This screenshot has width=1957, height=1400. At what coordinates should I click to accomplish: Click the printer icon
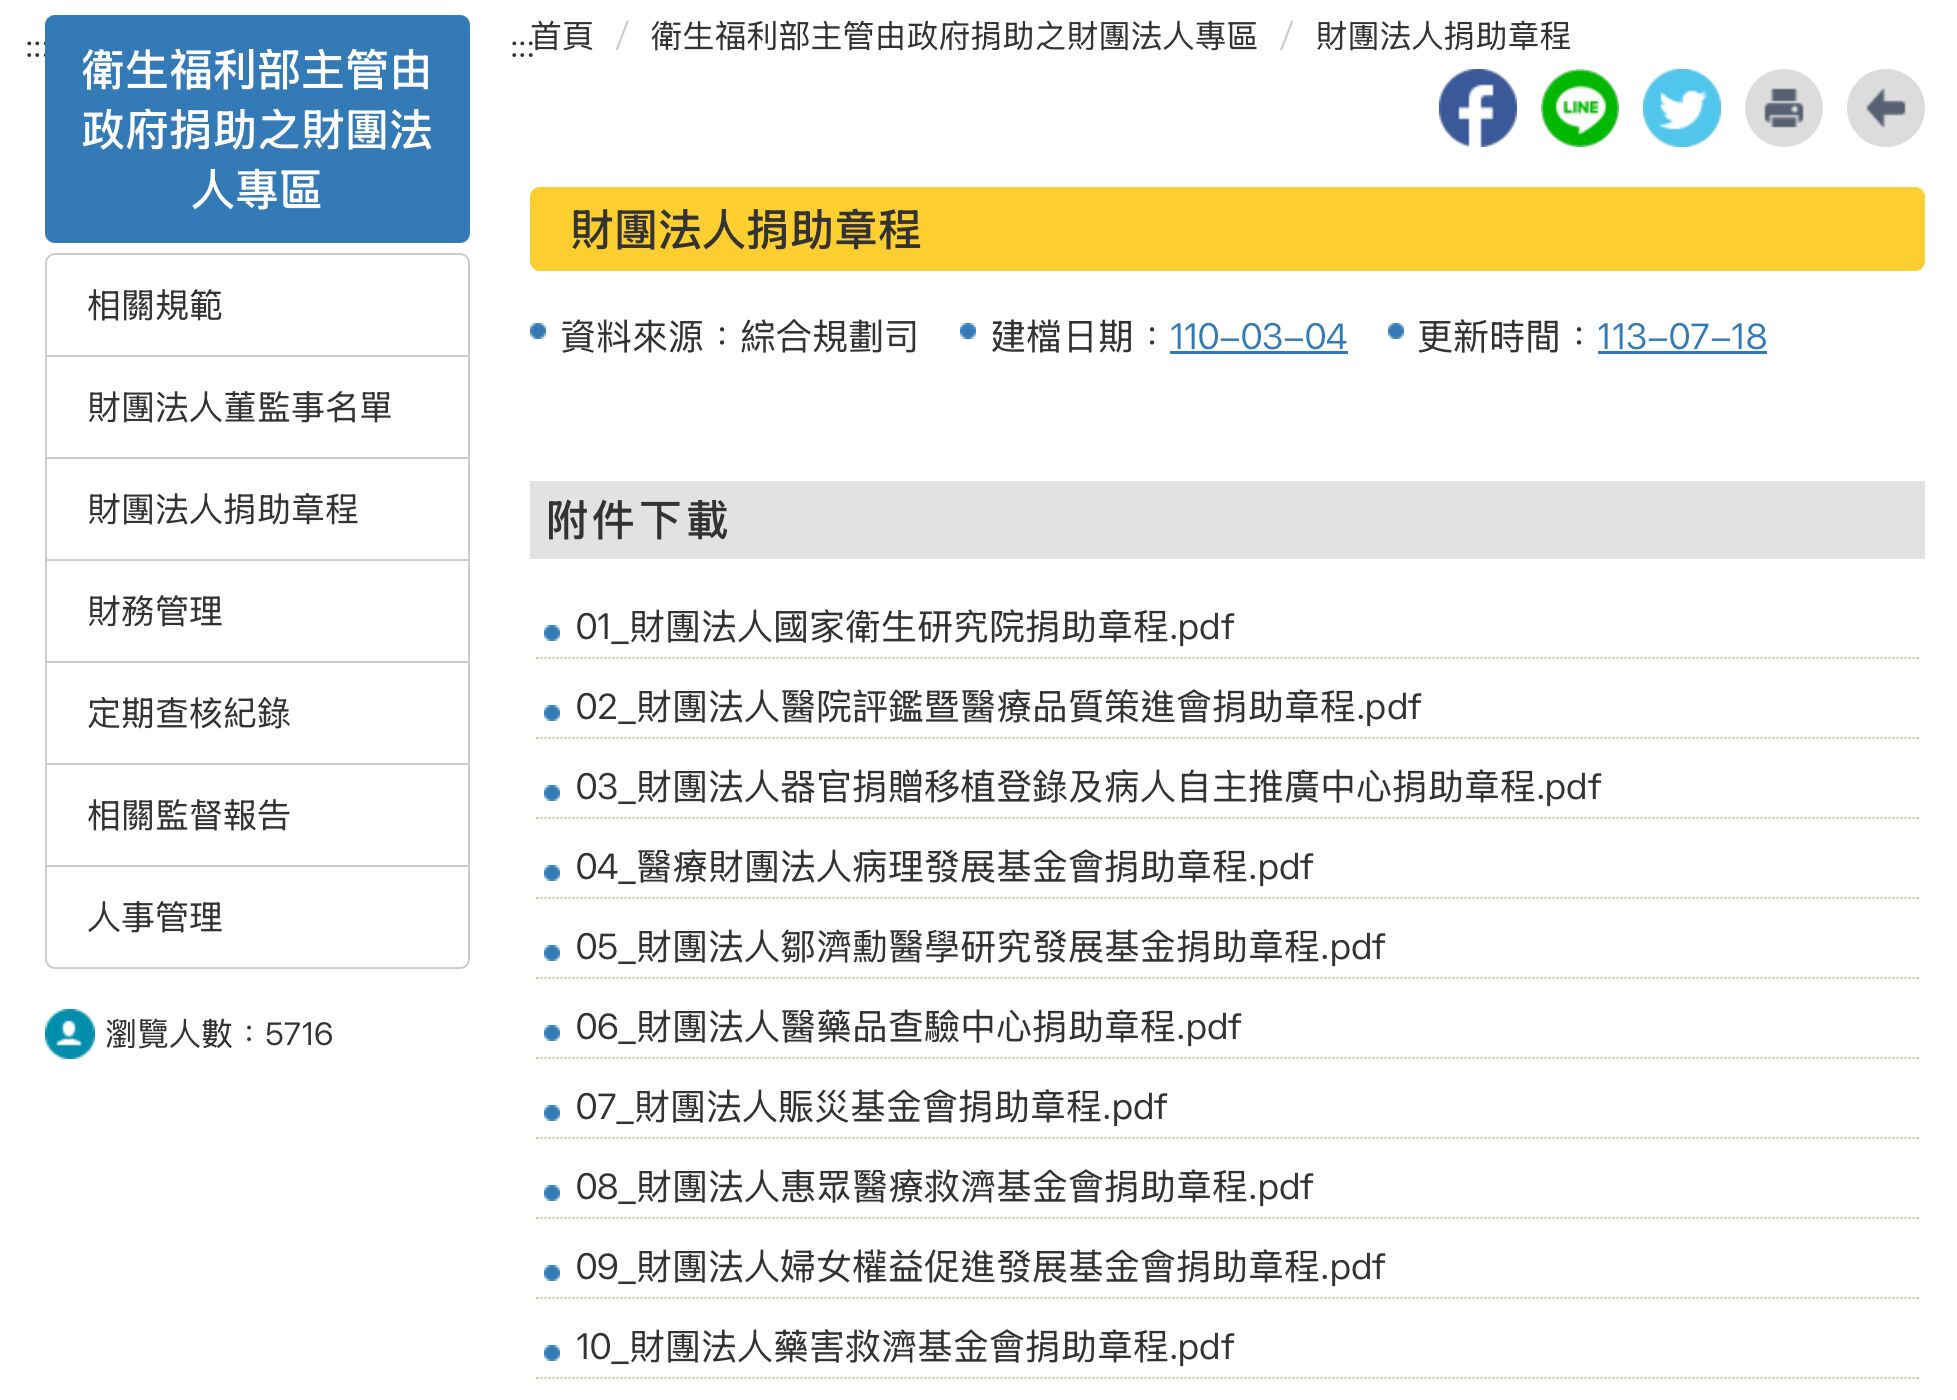[1783, 108]
